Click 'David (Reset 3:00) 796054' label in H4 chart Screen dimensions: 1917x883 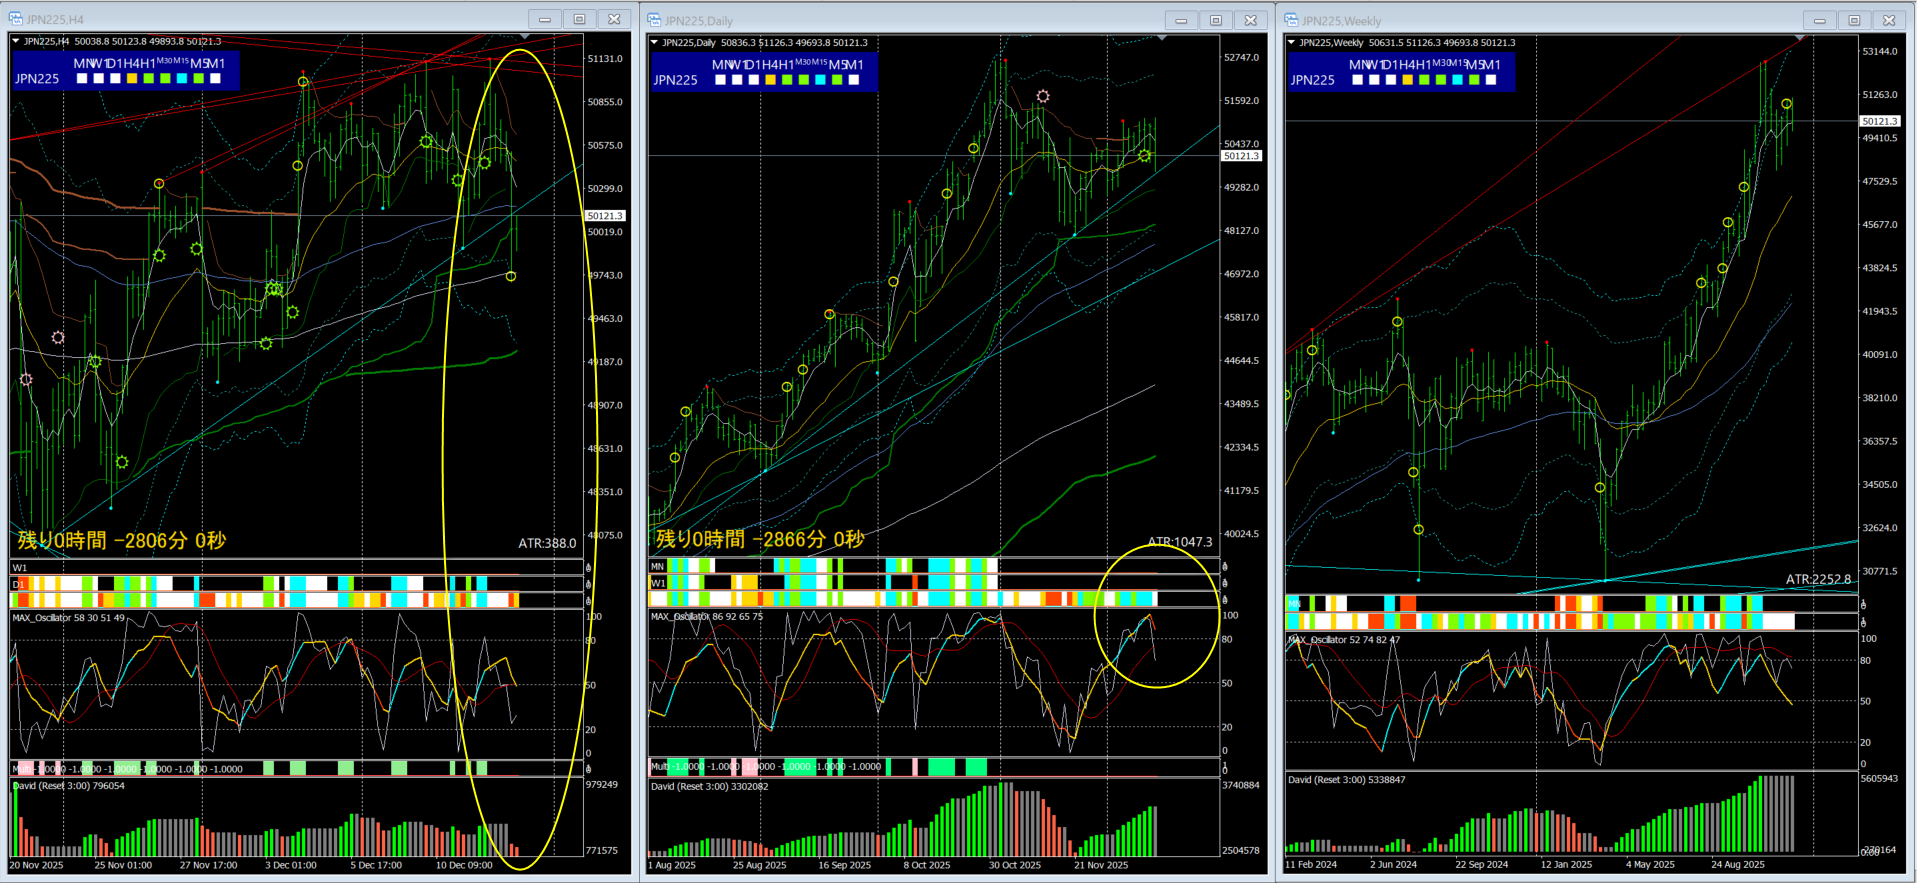[69, 786]
